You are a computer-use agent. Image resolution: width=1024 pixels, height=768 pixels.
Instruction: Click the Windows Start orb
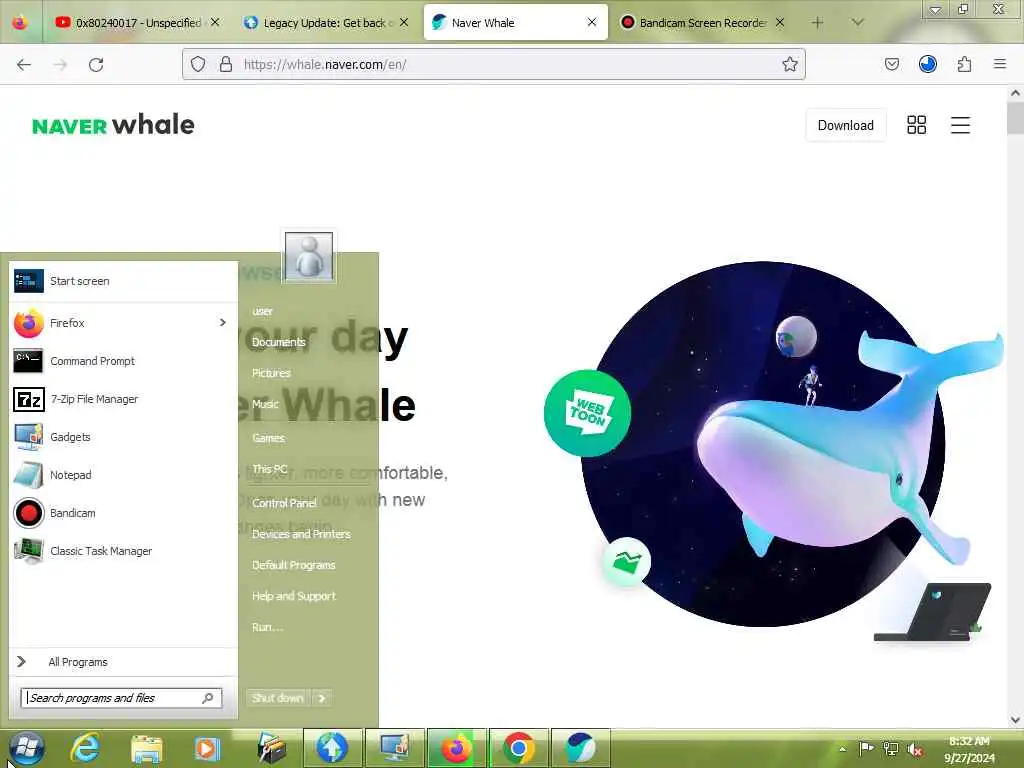click(27, 748)
